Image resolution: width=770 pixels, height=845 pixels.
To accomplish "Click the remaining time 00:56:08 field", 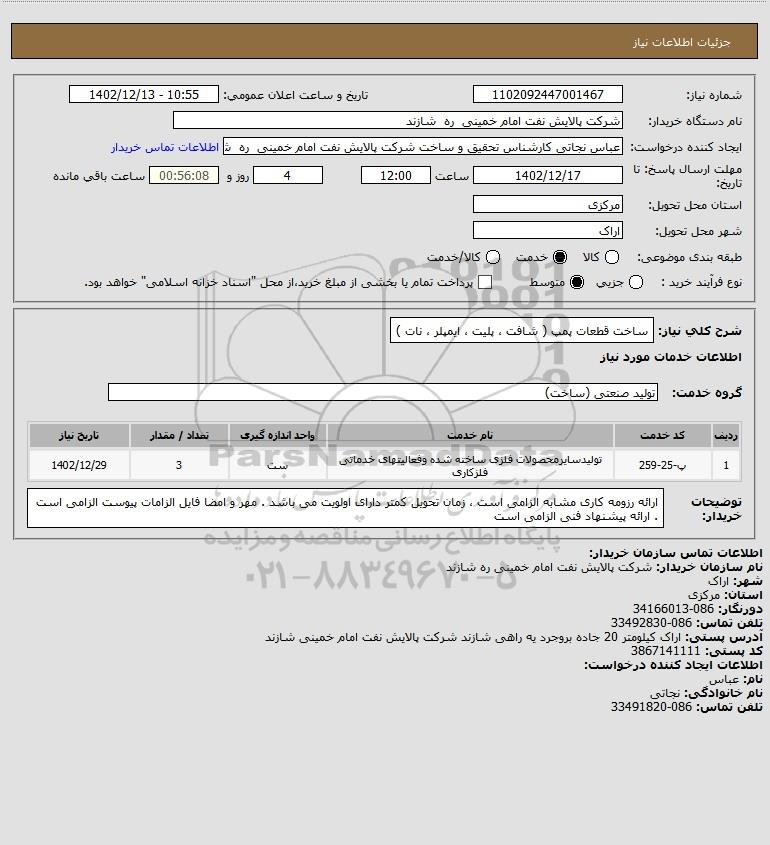I will (184, 176).
